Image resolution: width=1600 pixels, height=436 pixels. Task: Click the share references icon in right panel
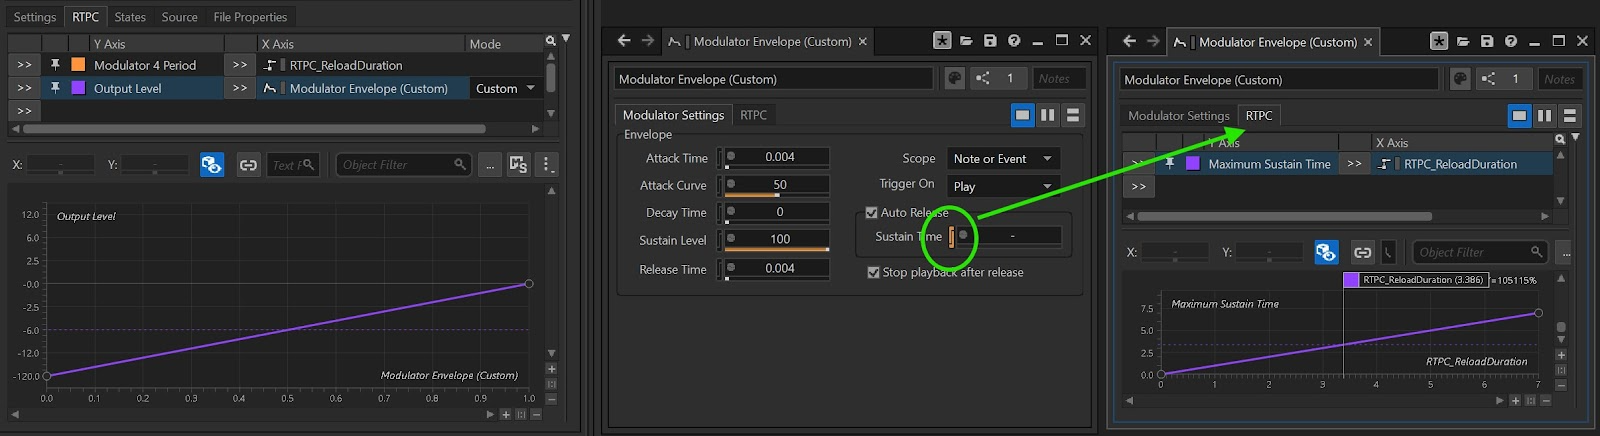coord(1488,79)
